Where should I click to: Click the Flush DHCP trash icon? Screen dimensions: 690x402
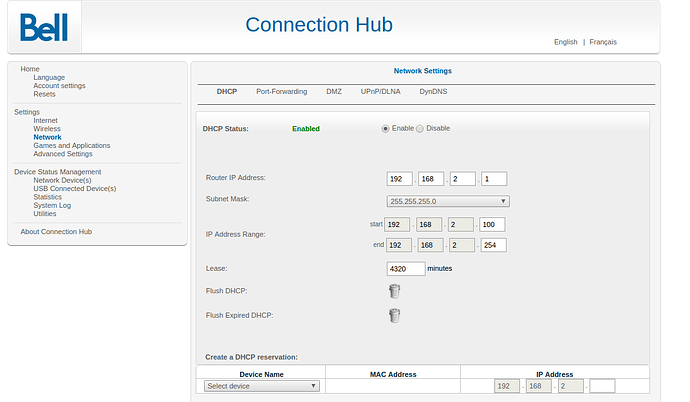pyautogui.click(x=395, y=291)
